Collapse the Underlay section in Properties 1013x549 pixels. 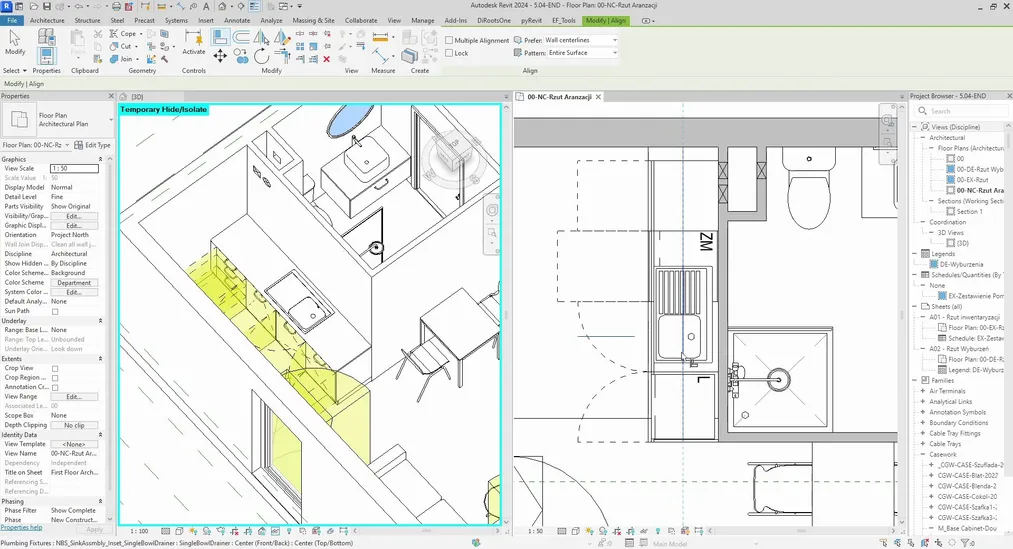(100, 320)
